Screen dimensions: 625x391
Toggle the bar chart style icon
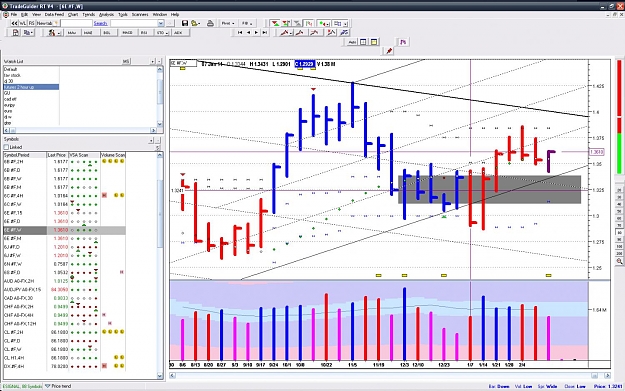click(x=309, y=23)
